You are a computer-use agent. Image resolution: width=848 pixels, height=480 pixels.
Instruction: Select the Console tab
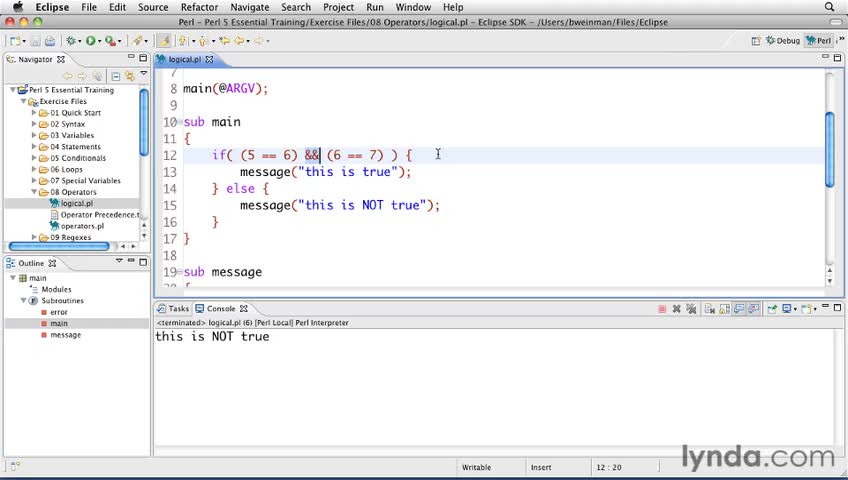221,309
